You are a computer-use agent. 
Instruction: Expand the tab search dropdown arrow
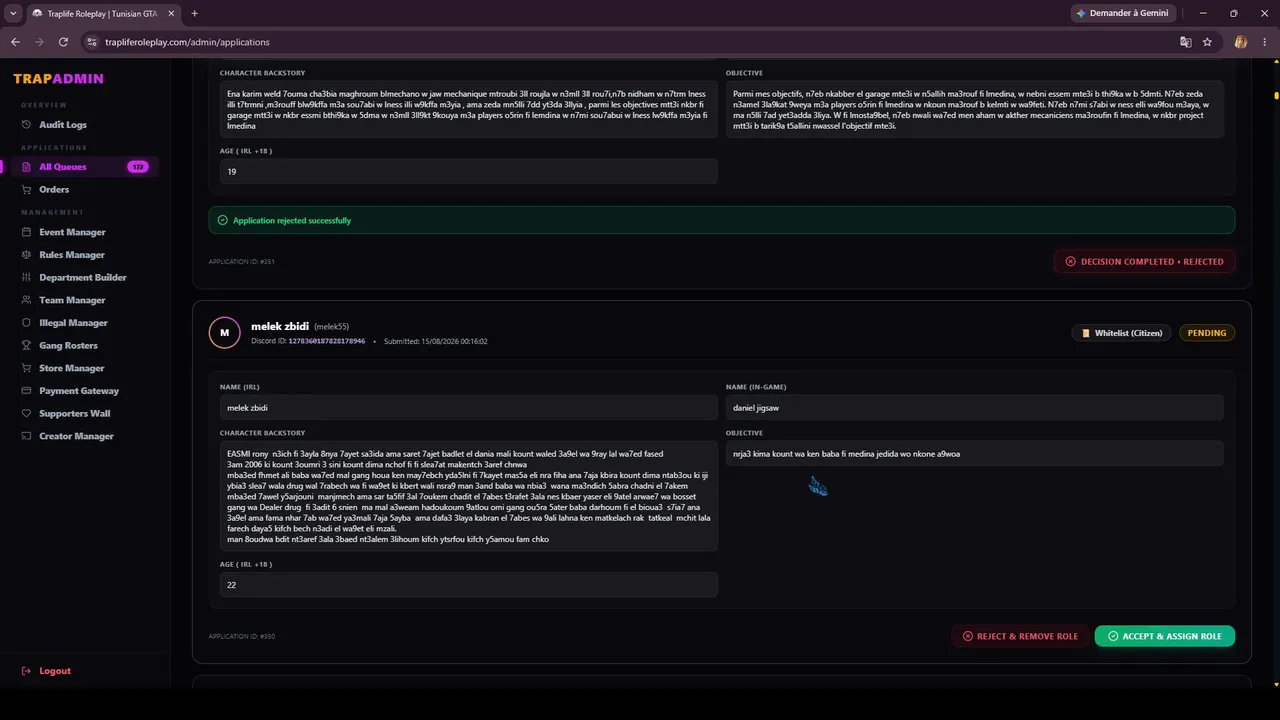pyautogui.click(x=13, y=13)
